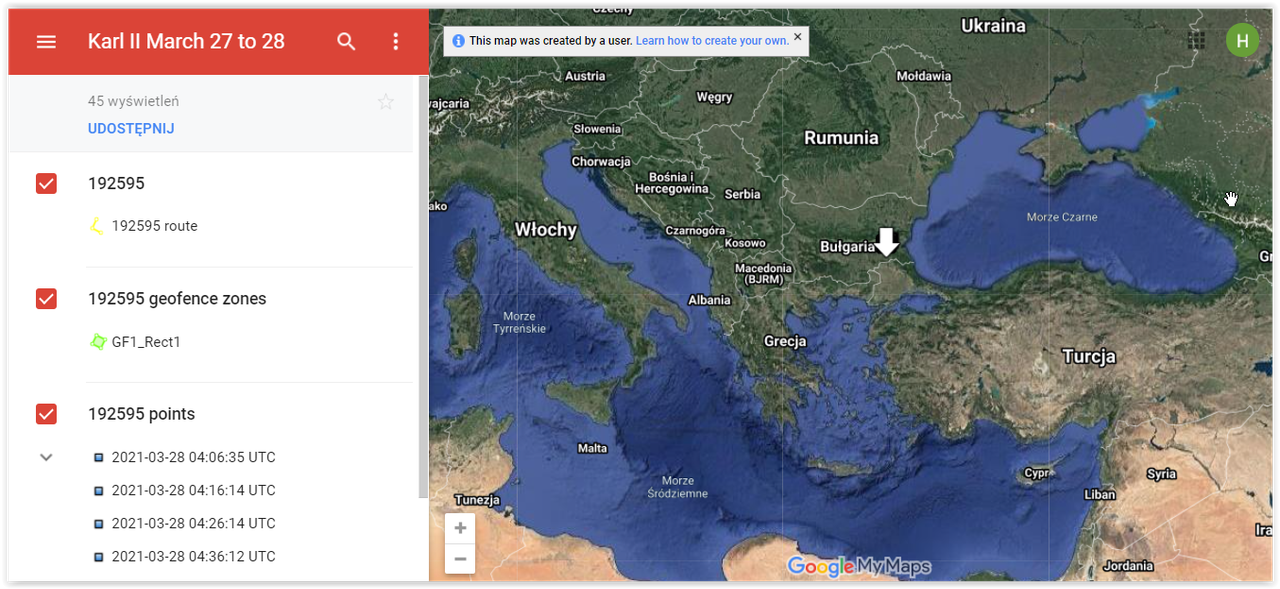Click the 'Turcja' label on the map
This screenshot has width=1280, height=589.
[x=1089, y=356]
